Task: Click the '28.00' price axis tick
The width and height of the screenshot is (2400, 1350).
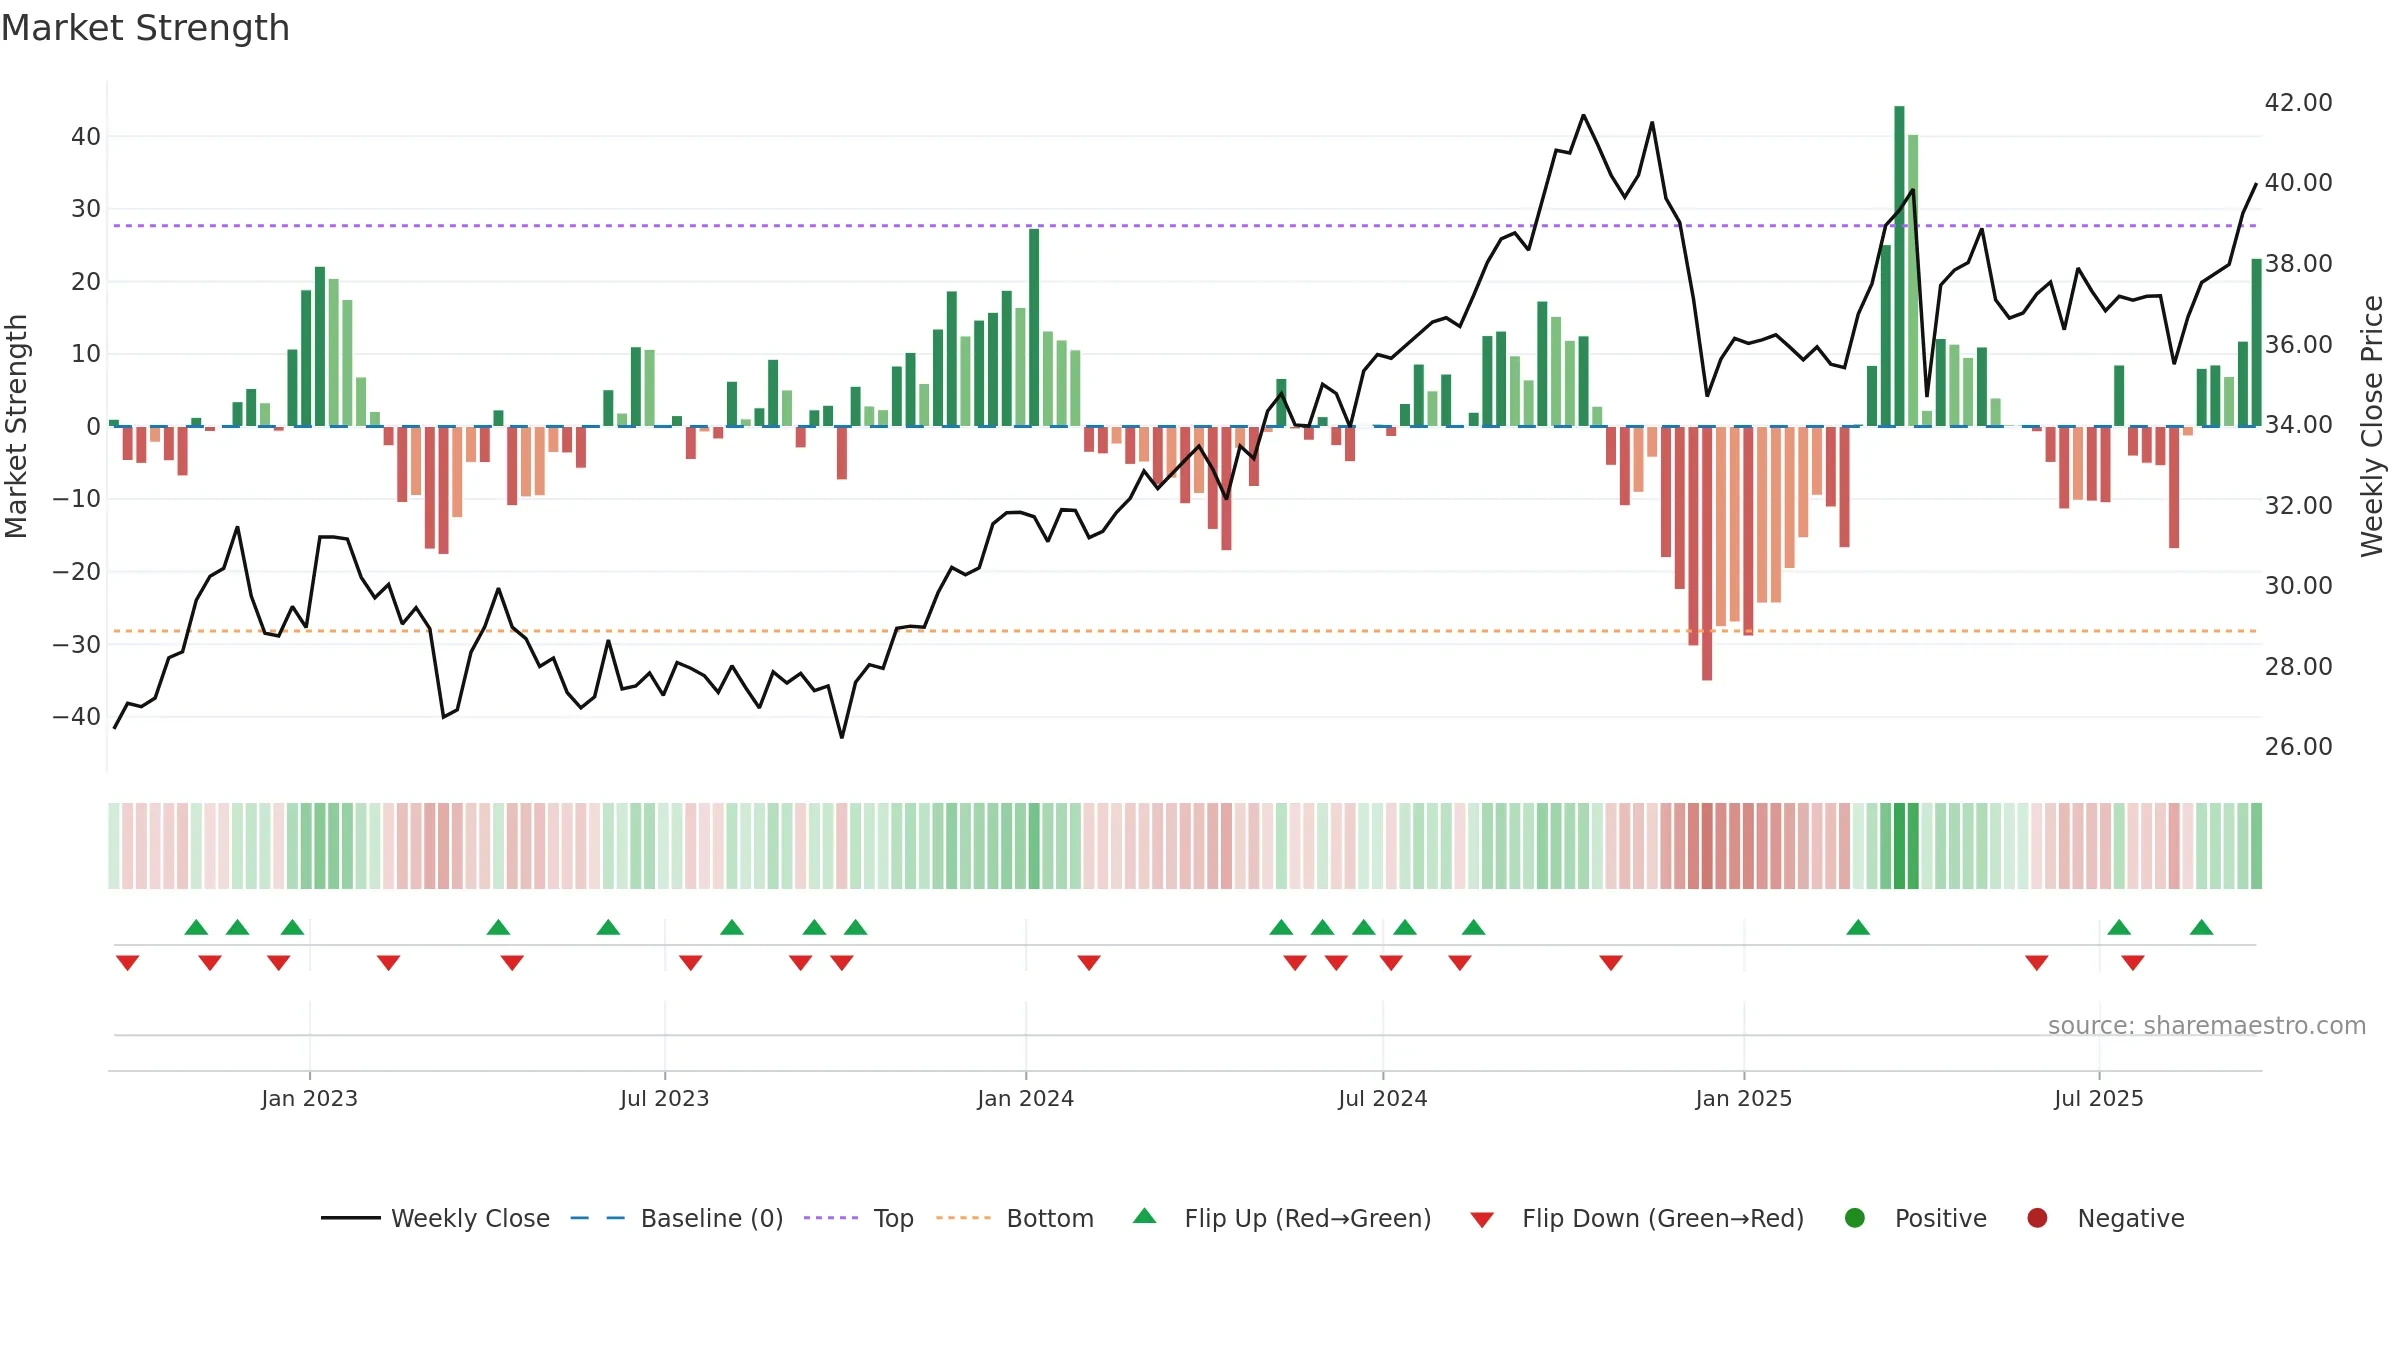Action: (x=2298, y=666)
